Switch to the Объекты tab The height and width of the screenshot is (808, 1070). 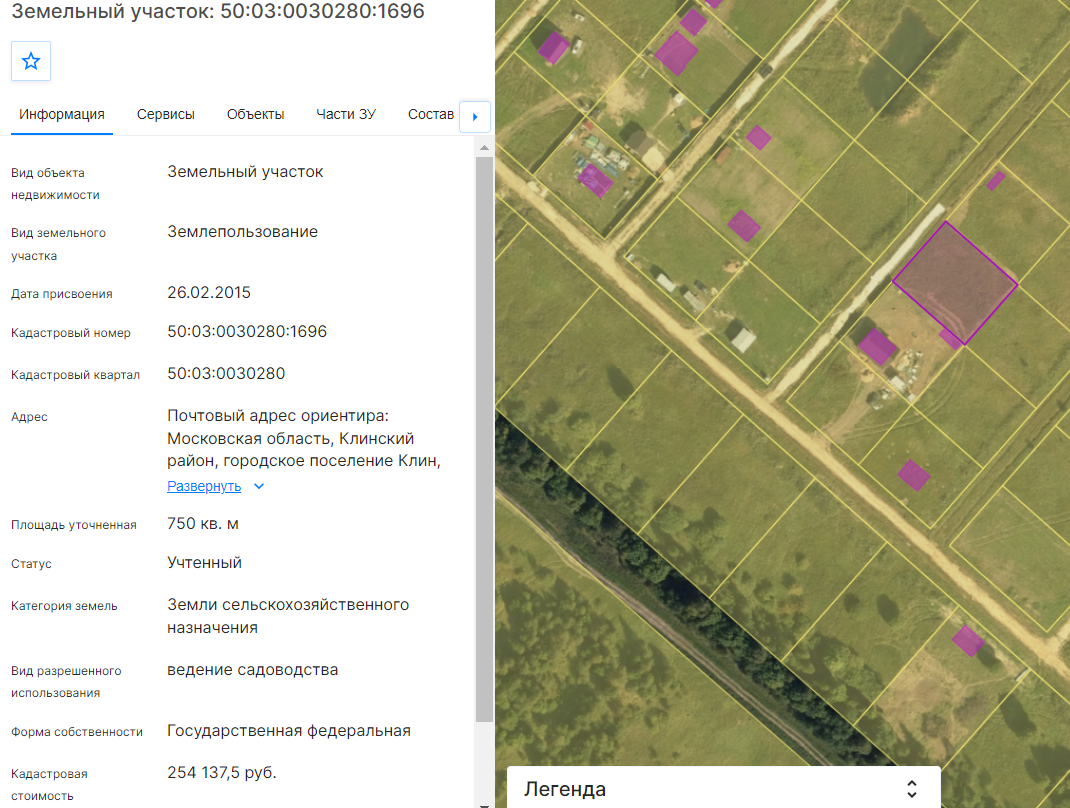[255, 114]
